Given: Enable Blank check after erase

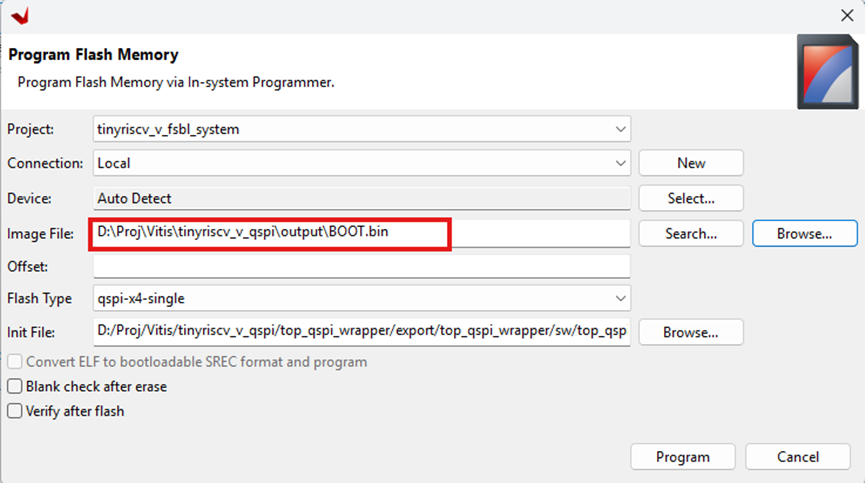Looking at the screenshot, I should click(15, 386).
